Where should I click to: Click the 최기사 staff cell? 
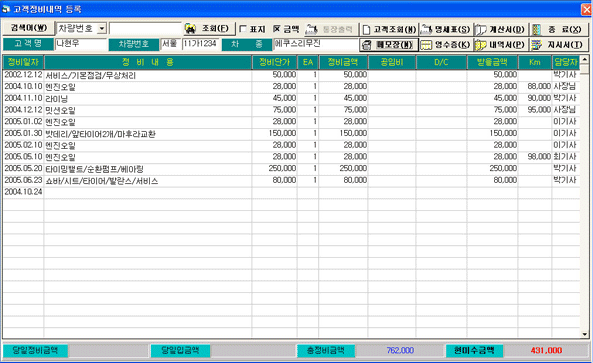566,157
